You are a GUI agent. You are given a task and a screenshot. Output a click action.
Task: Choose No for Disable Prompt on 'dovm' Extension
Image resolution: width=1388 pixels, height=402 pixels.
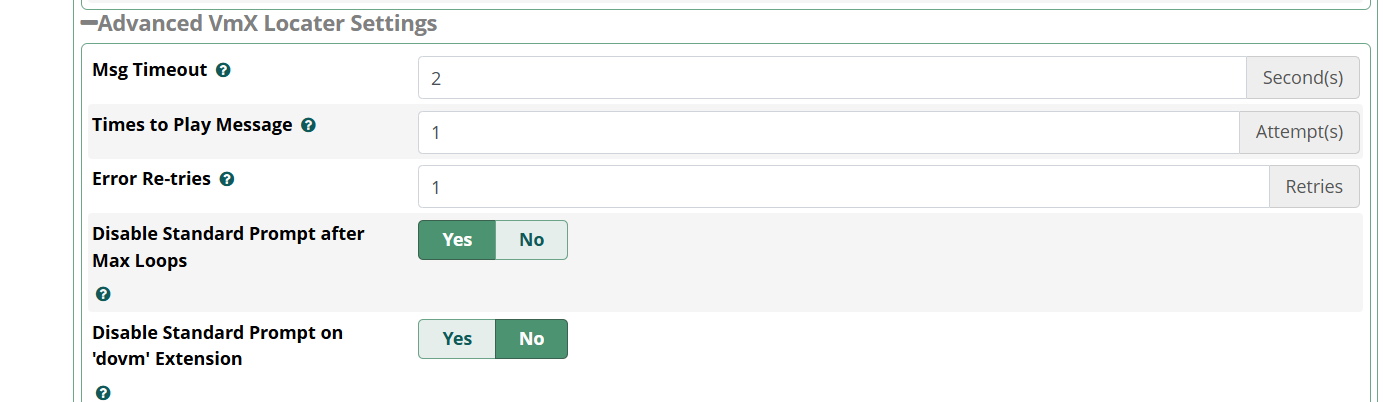(x=531, y=339)
